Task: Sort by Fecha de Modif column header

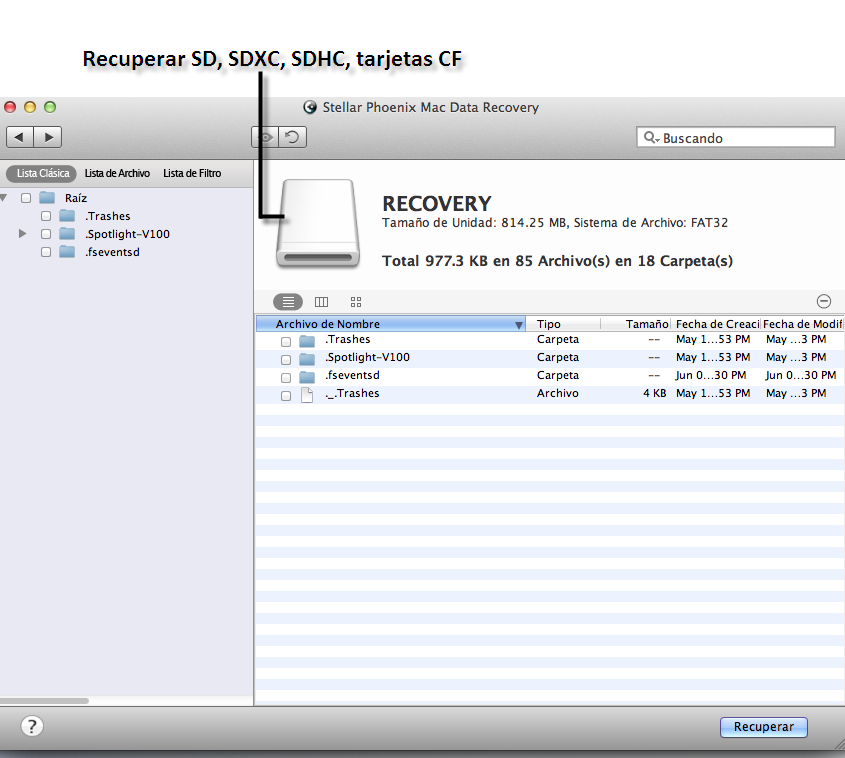Action: tap(802, 324)
